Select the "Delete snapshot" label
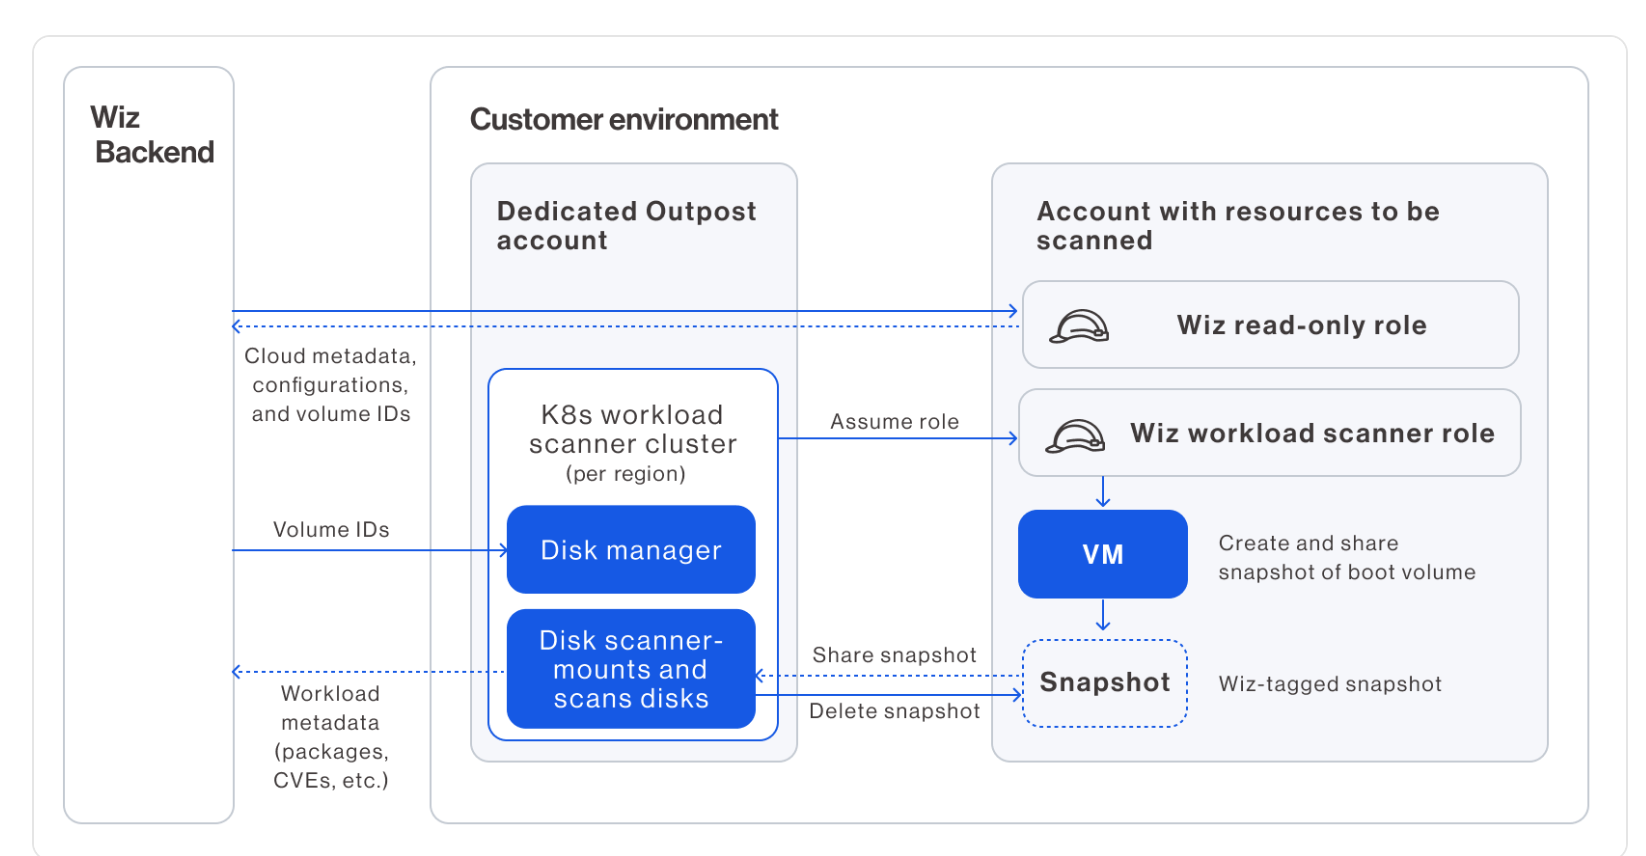Viewport: 1646px width, 856px height. click(x=894, y=711)
